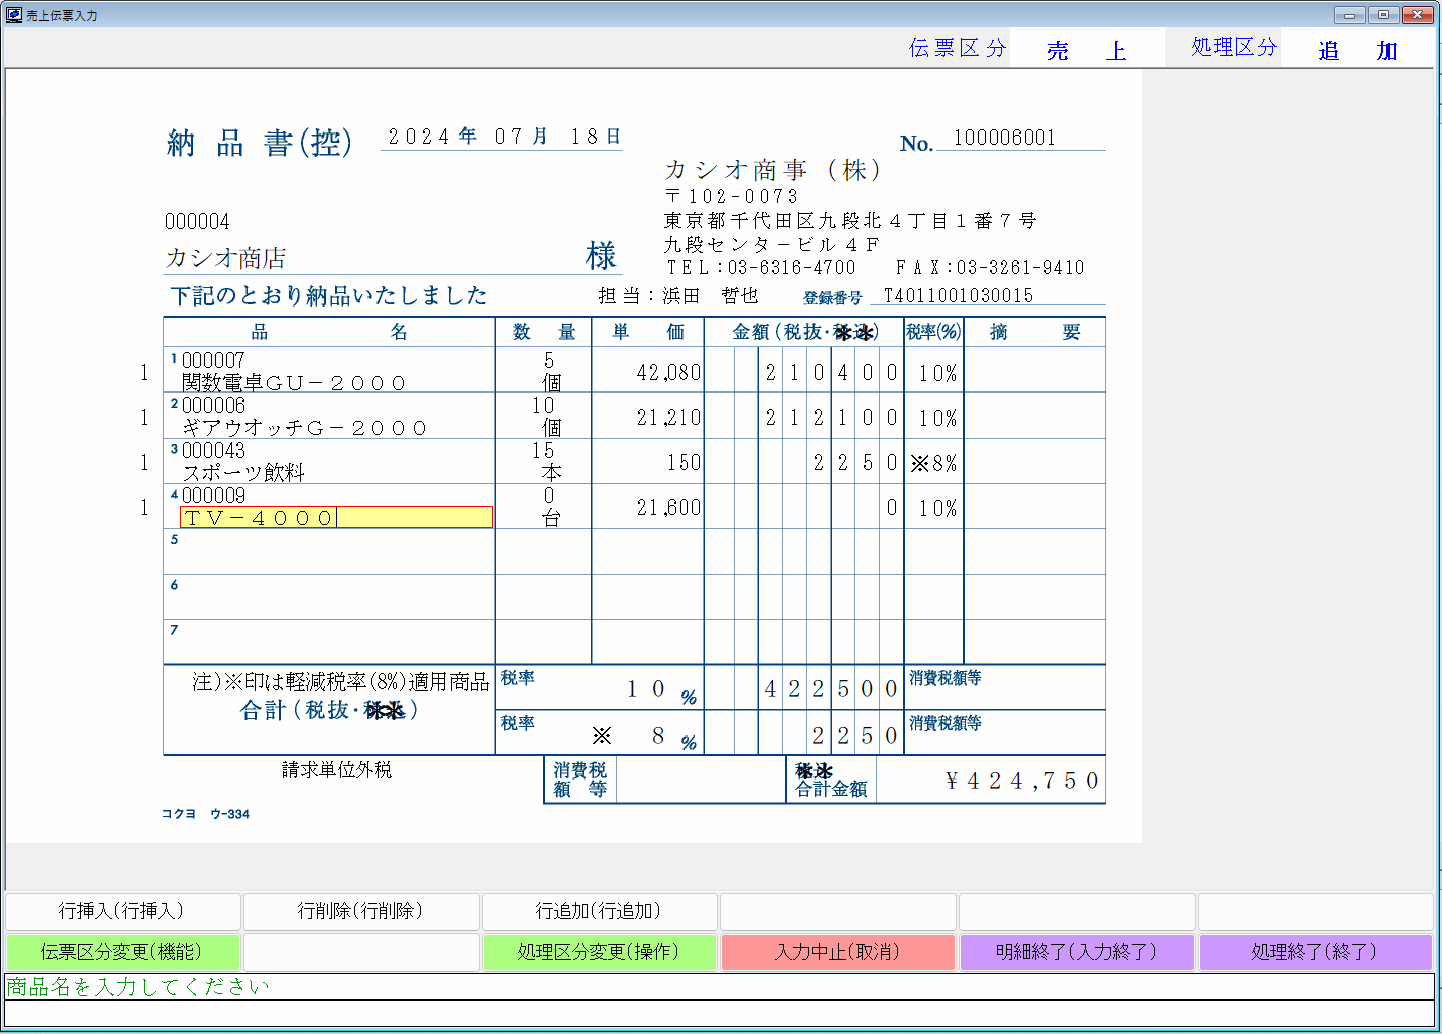Click 処理区分変更(操作) button
This screenshot has width=1442, height=1034.
click(599, 952)
